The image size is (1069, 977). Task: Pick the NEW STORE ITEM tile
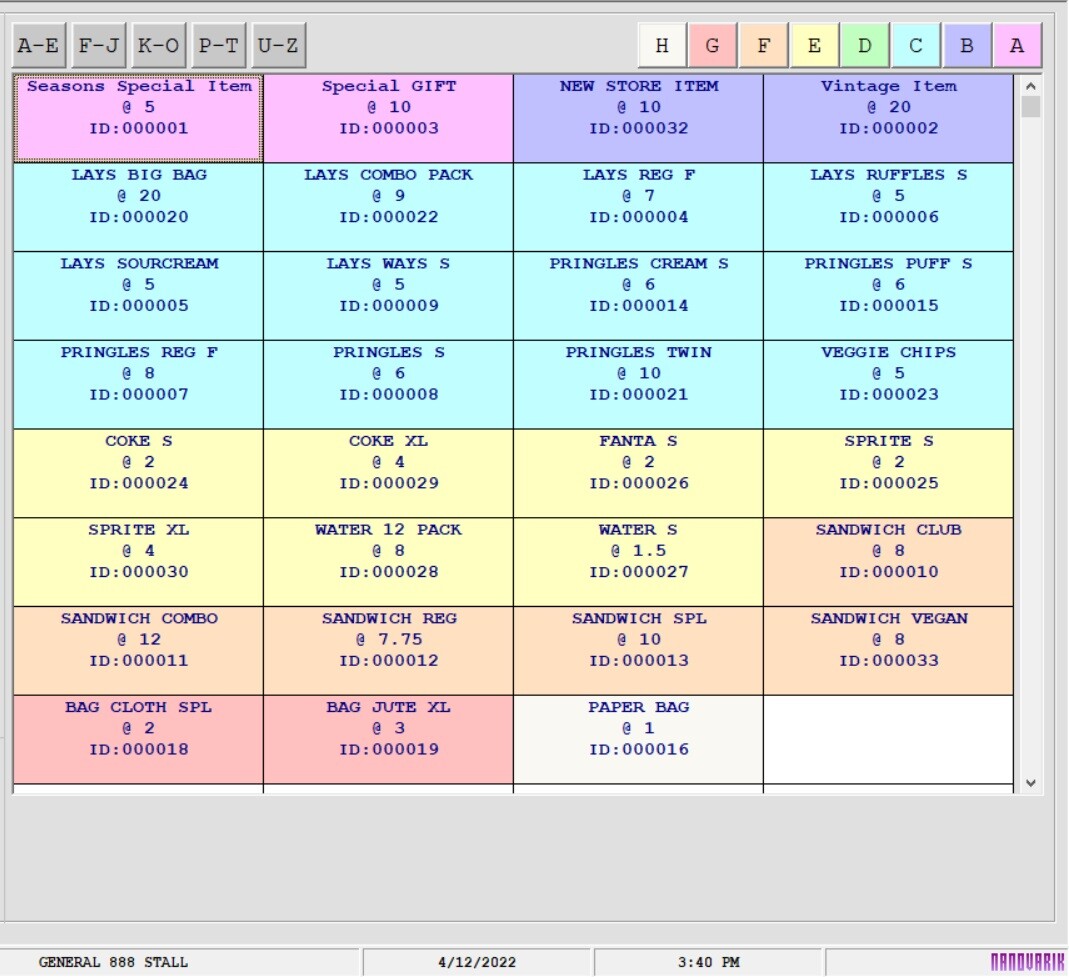639,119
